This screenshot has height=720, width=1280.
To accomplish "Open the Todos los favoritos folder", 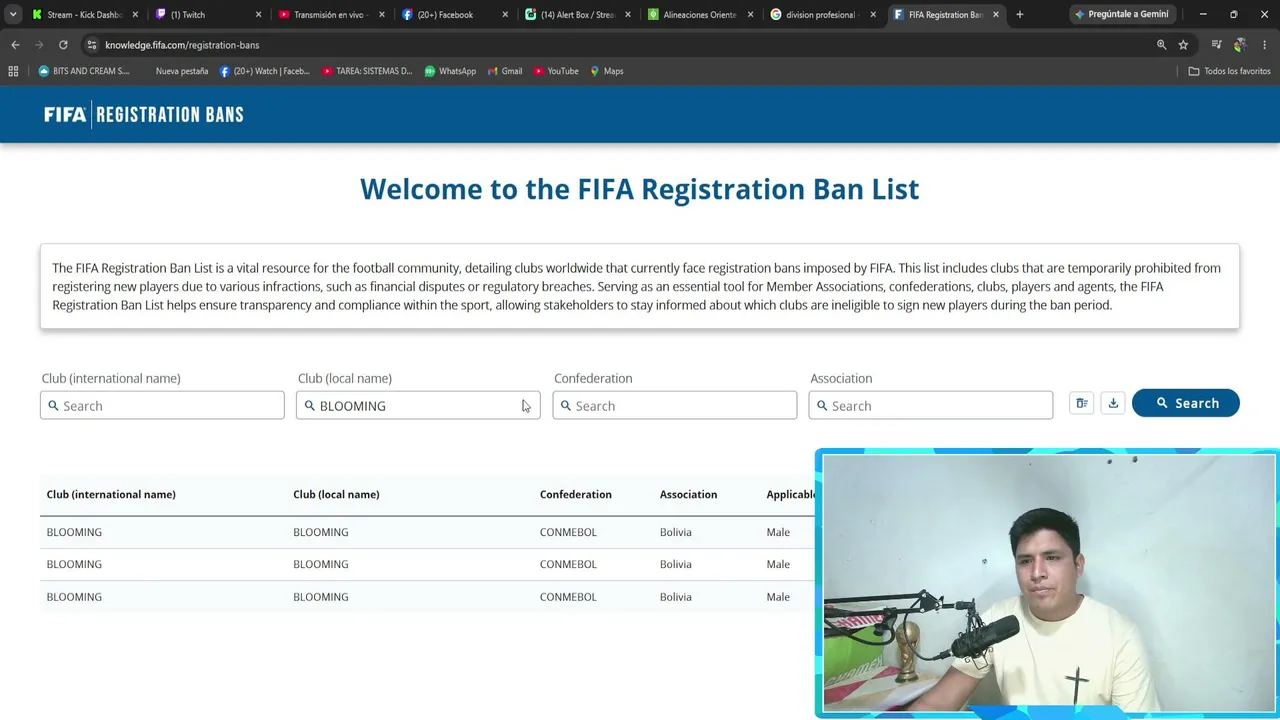I will click(1229, 71).
